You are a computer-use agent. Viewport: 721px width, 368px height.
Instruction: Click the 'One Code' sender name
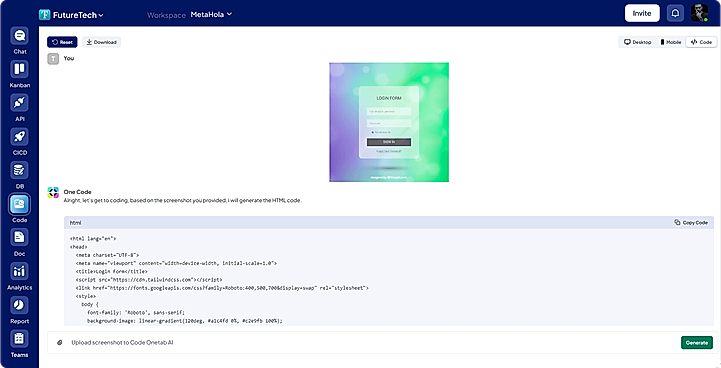tap(77, 192)
